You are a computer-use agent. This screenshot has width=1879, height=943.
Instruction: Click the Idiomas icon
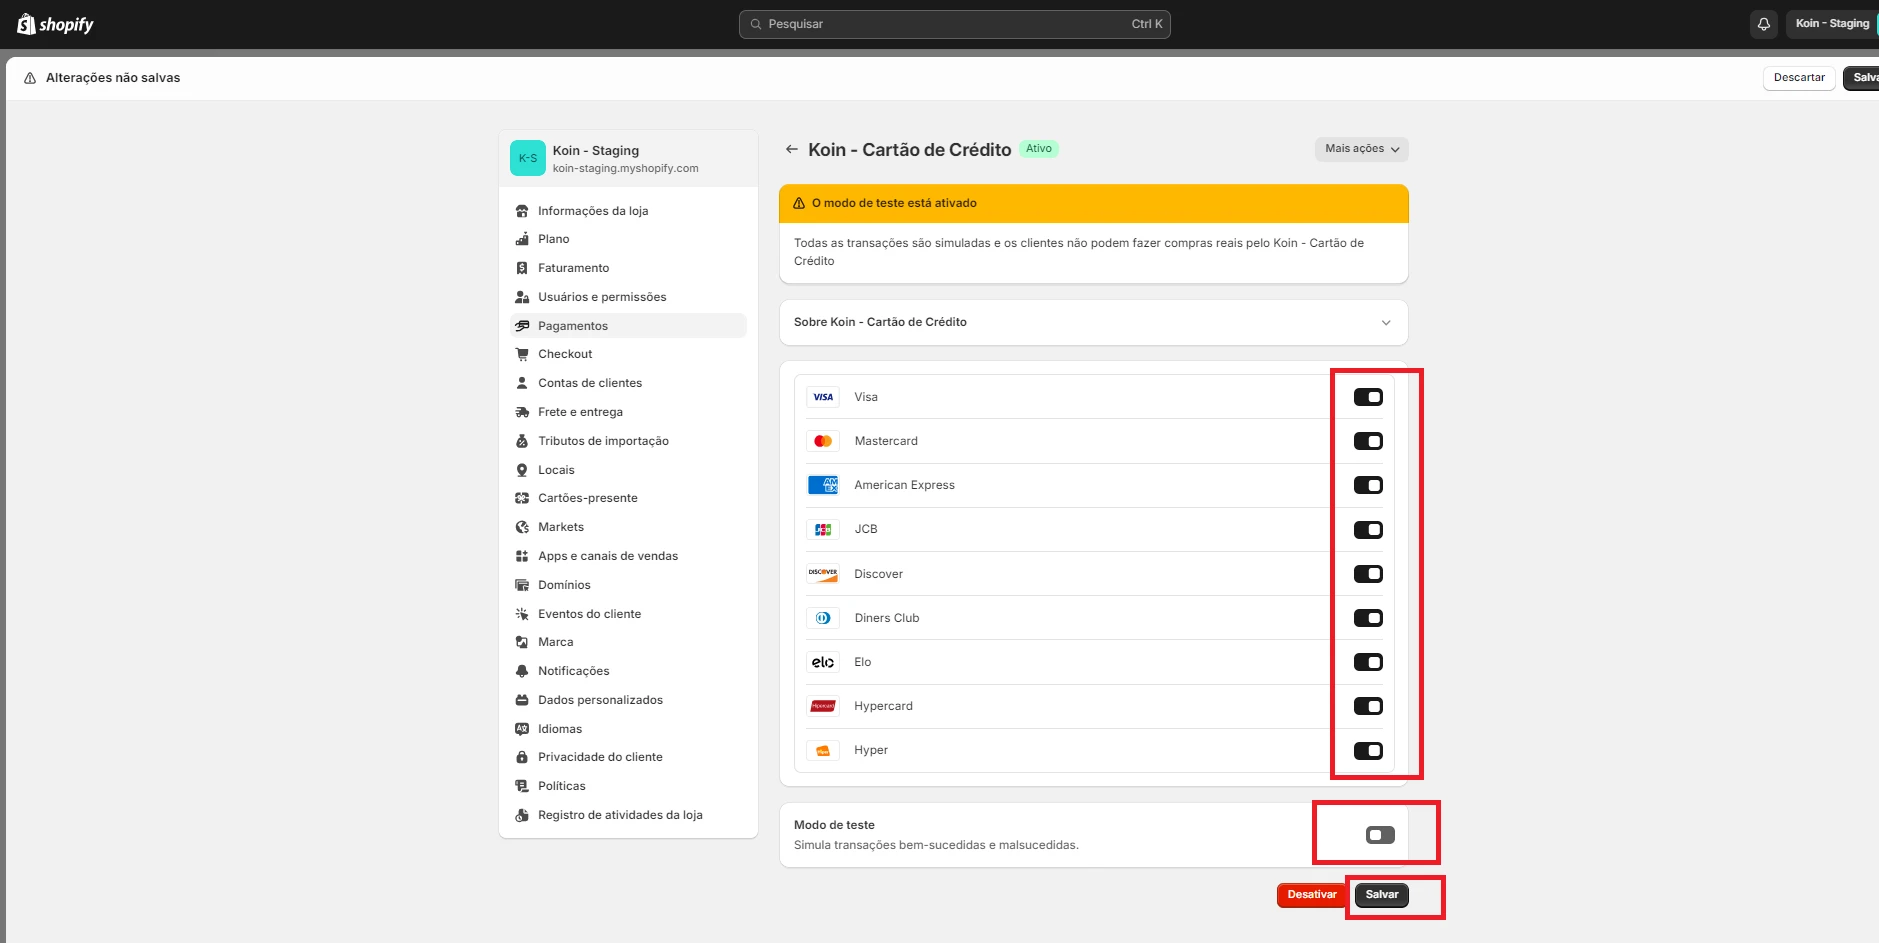(x=522, y=729)
